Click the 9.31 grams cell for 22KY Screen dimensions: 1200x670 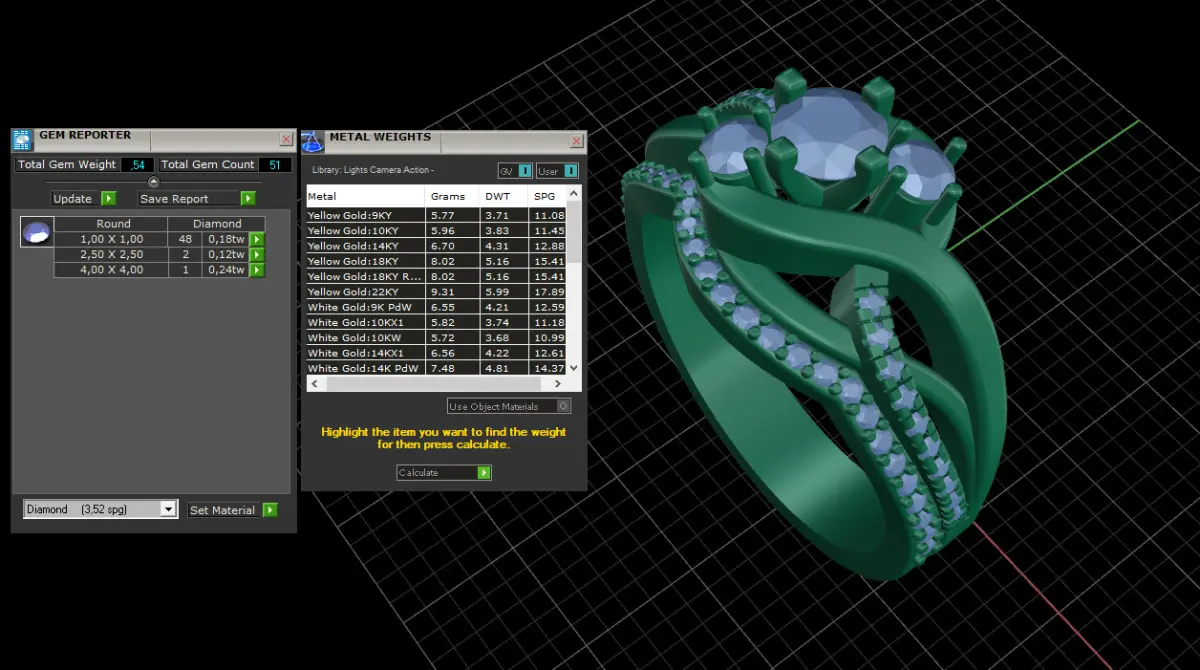pyautogui.click(x=453, y=292)
